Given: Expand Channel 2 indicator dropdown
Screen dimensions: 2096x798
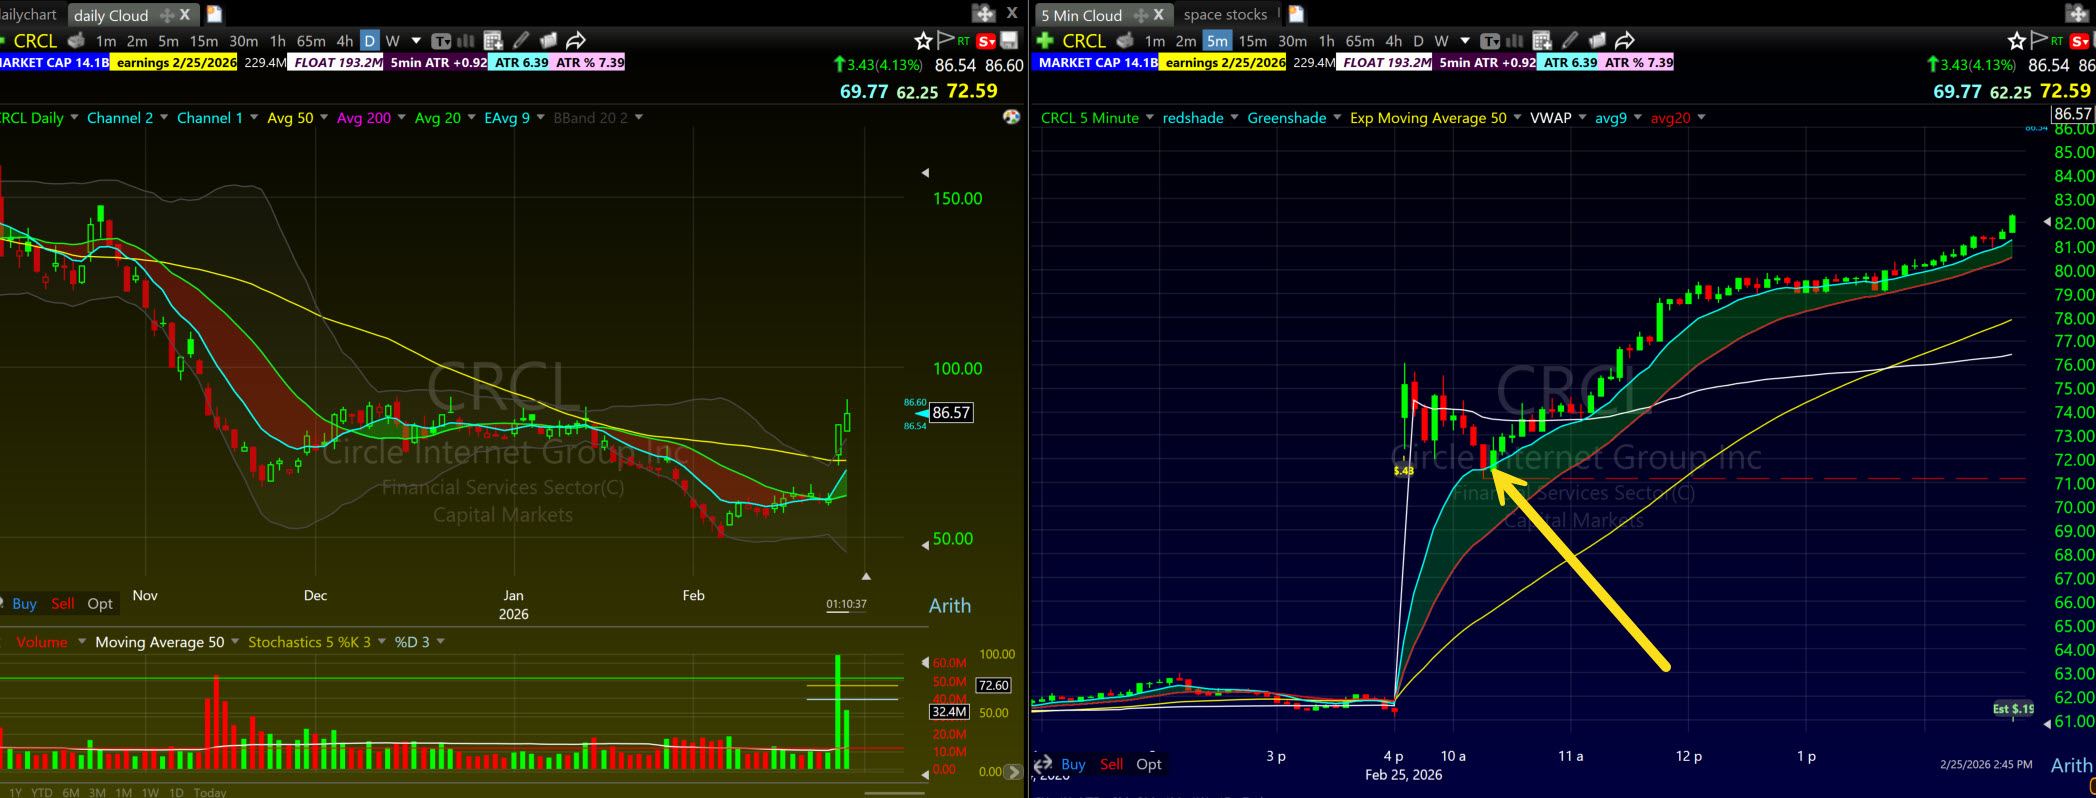Looking at the screenshot, I should click(x=163, y=117).
